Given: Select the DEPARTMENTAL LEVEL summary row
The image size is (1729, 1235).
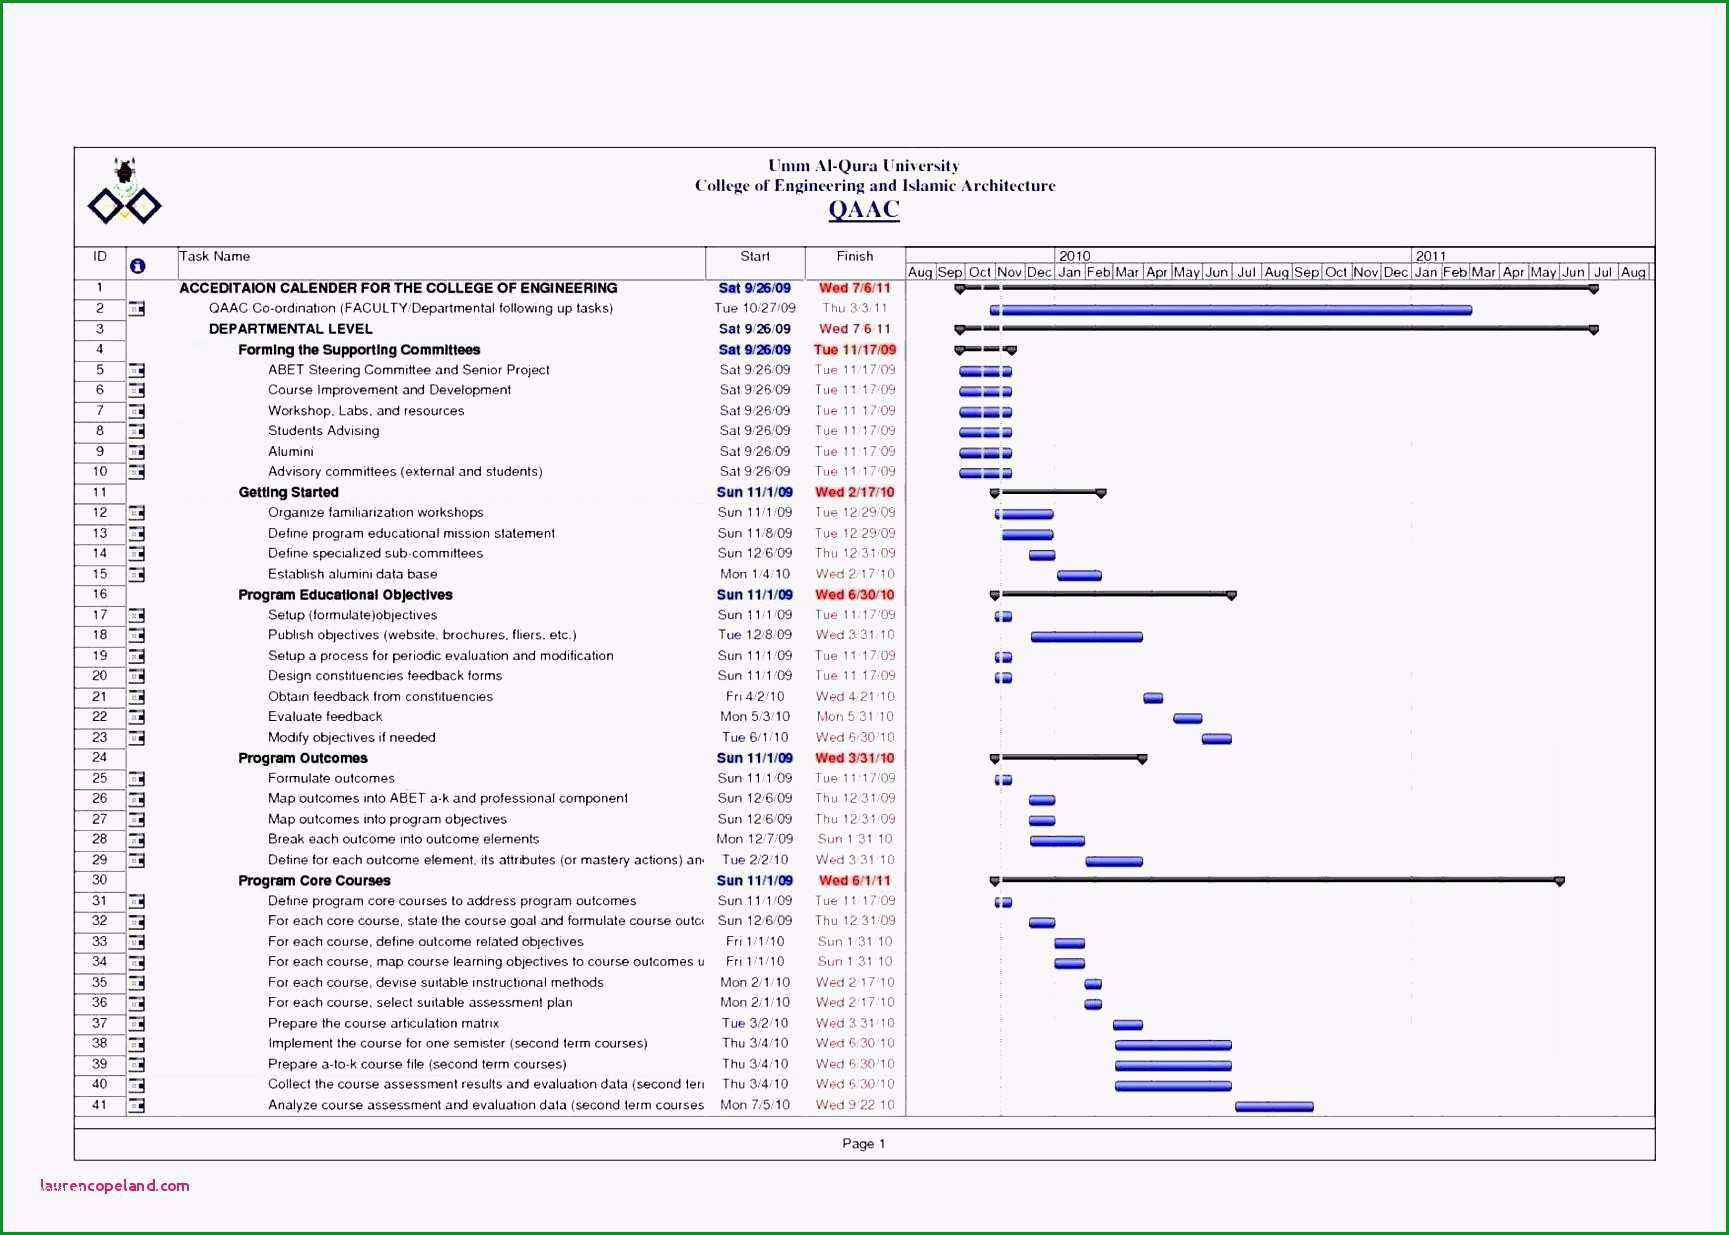Looking at the screenshot, I should [290, 329].
